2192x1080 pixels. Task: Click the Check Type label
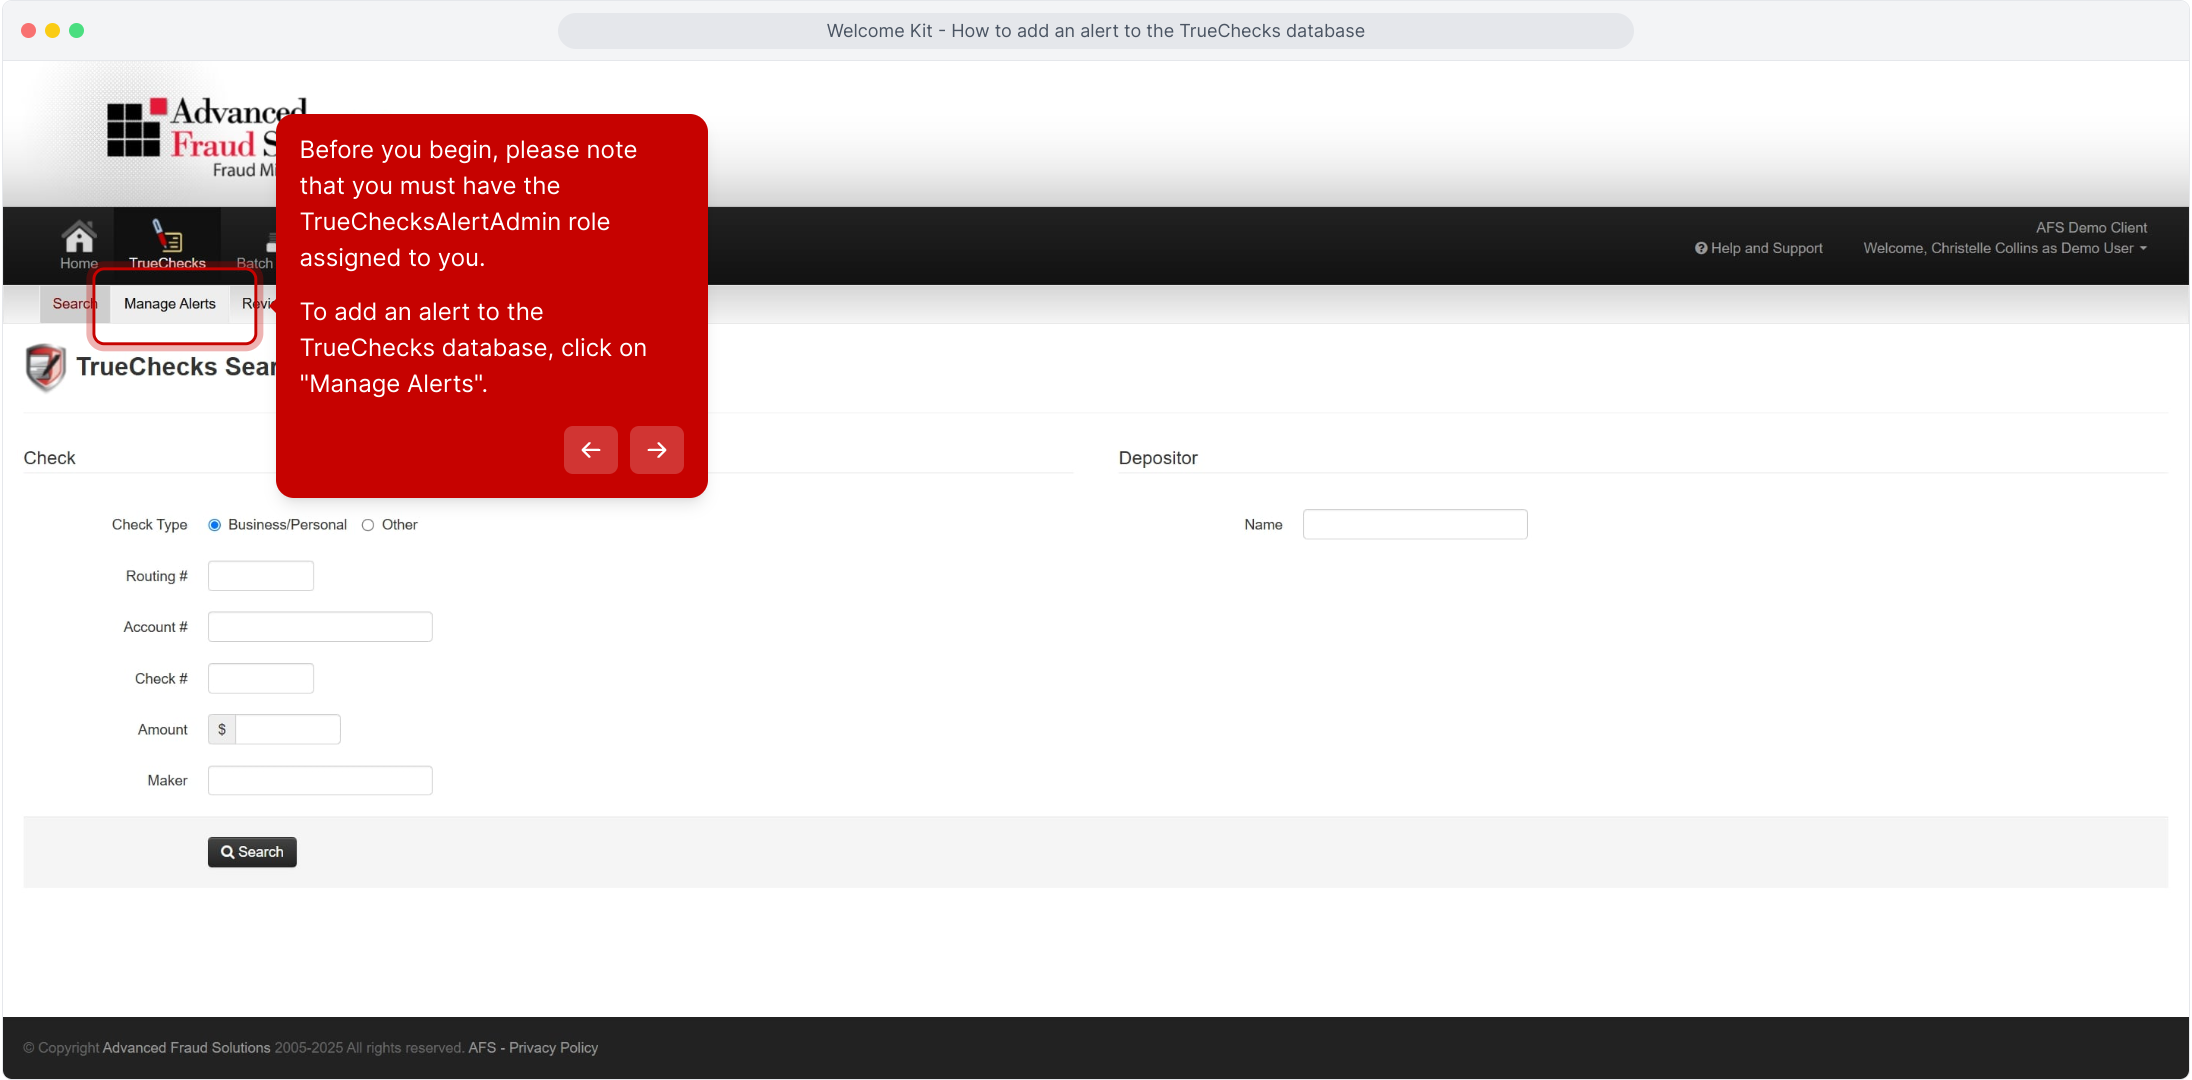150,525
